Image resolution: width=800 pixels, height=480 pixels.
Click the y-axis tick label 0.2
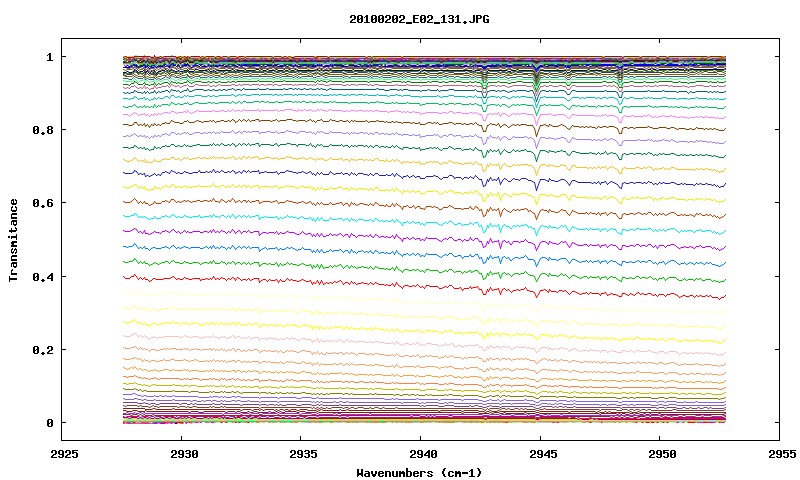pos(42,350)
